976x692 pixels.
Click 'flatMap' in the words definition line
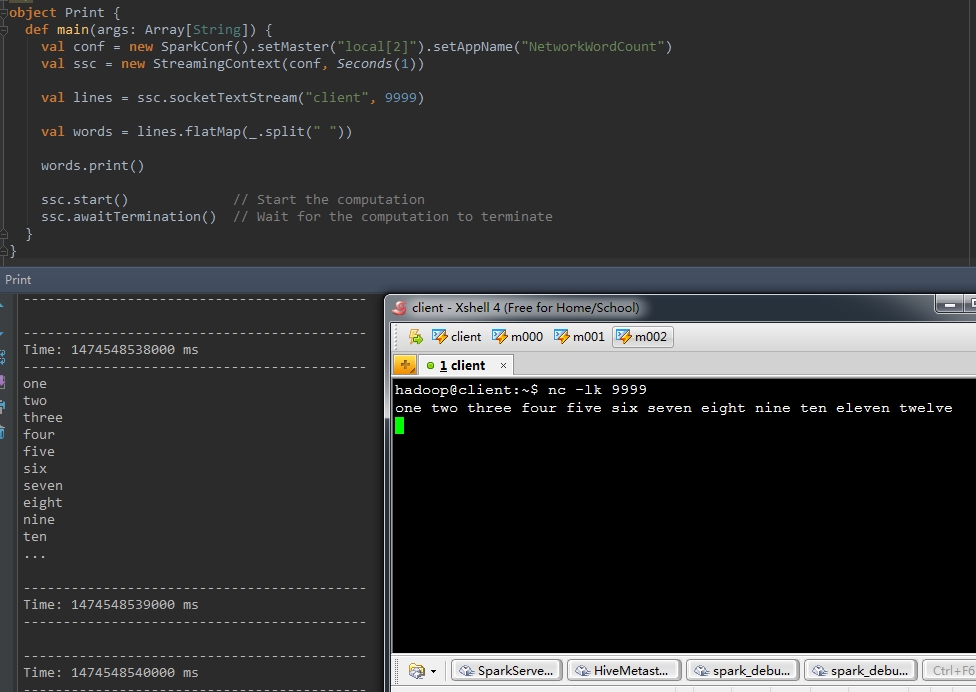tap(213, 132)
